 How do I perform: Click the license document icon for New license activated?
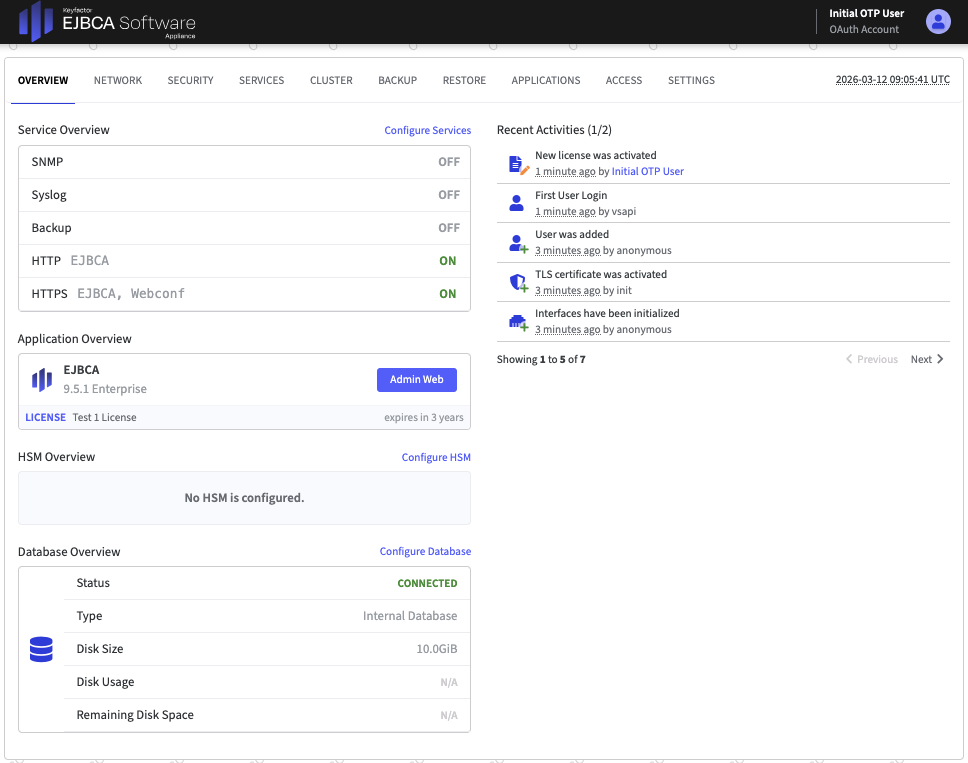tap(519, 164)
